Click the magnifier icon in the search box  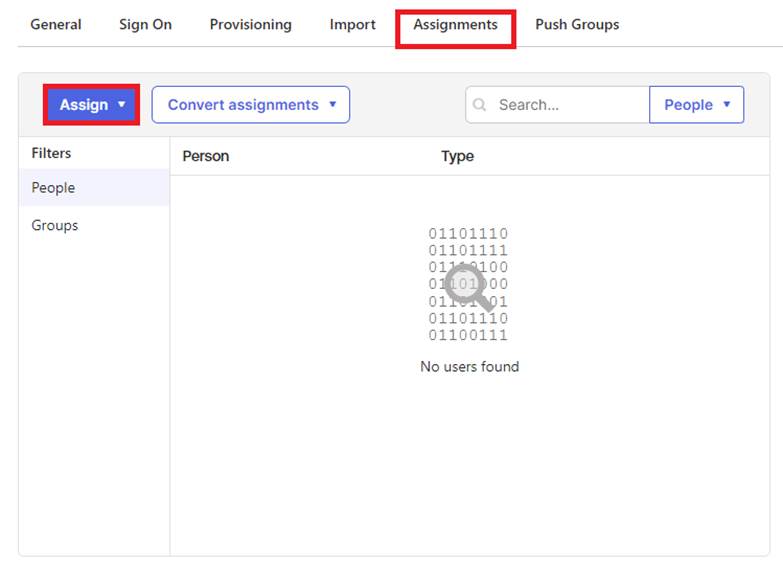click(480, 105)
